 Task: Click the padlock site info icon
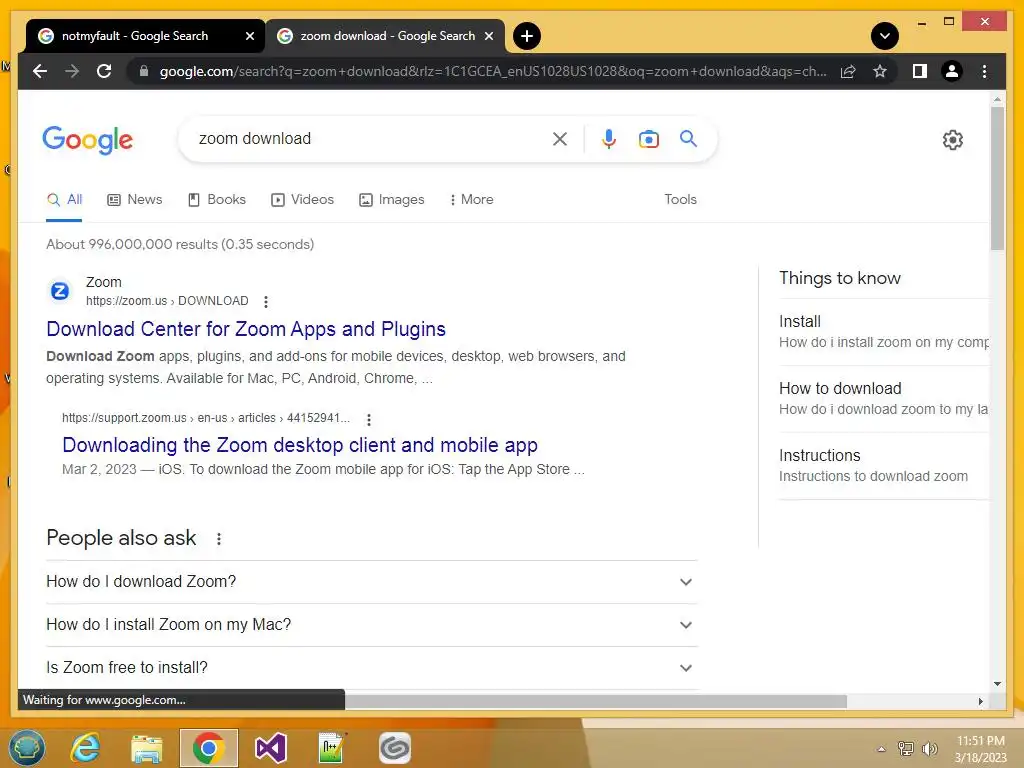click(144, 71)
